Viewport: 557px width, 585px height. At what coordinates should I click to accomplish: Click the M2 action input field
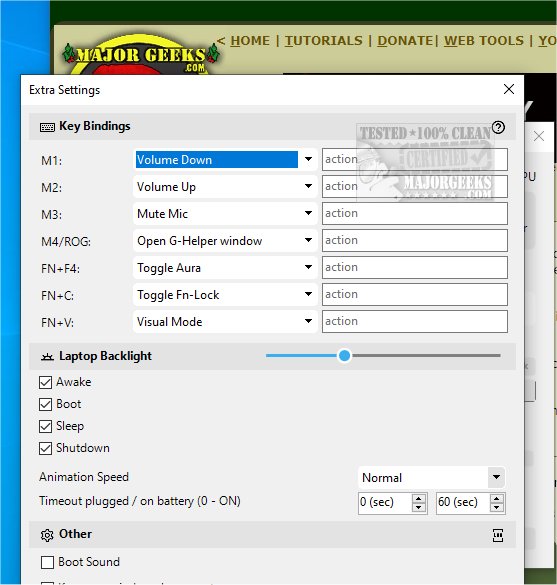(x=415, y=187)
